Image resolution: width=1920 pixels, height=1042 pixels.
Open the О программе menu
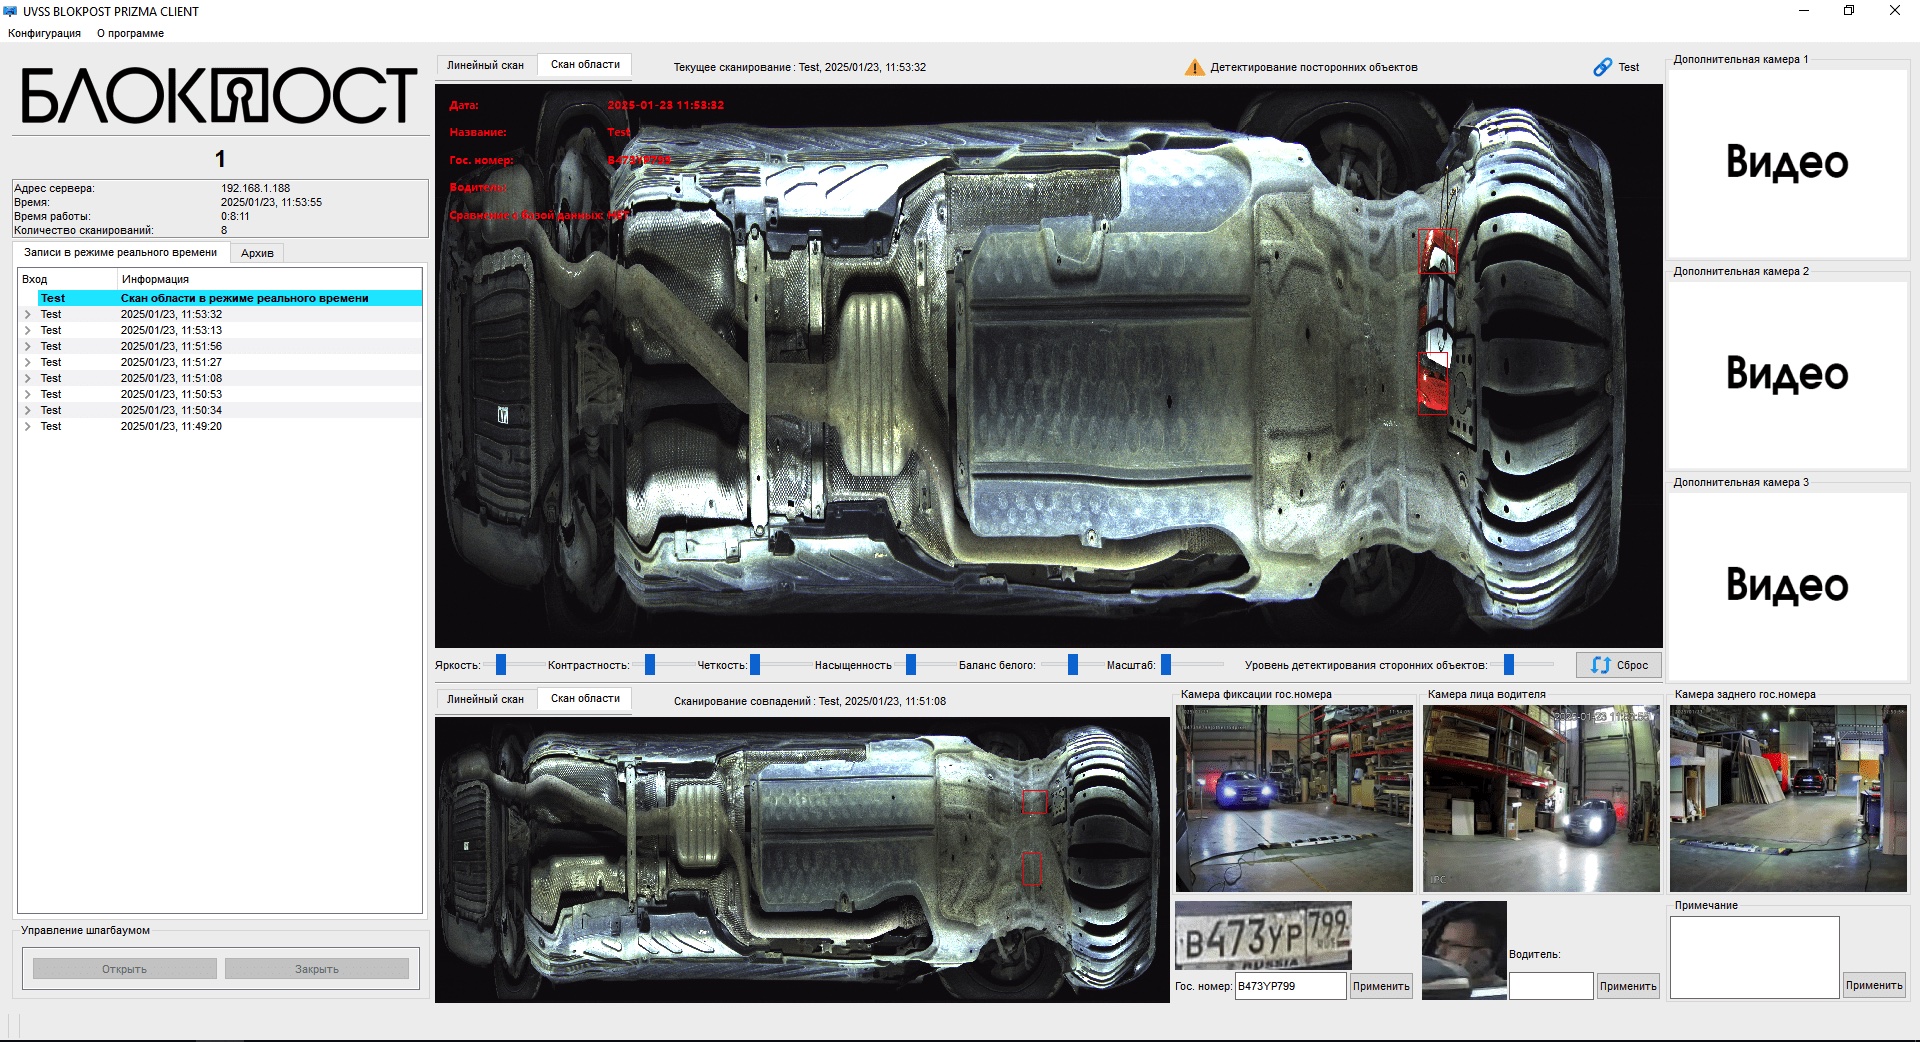click(130, 33)
